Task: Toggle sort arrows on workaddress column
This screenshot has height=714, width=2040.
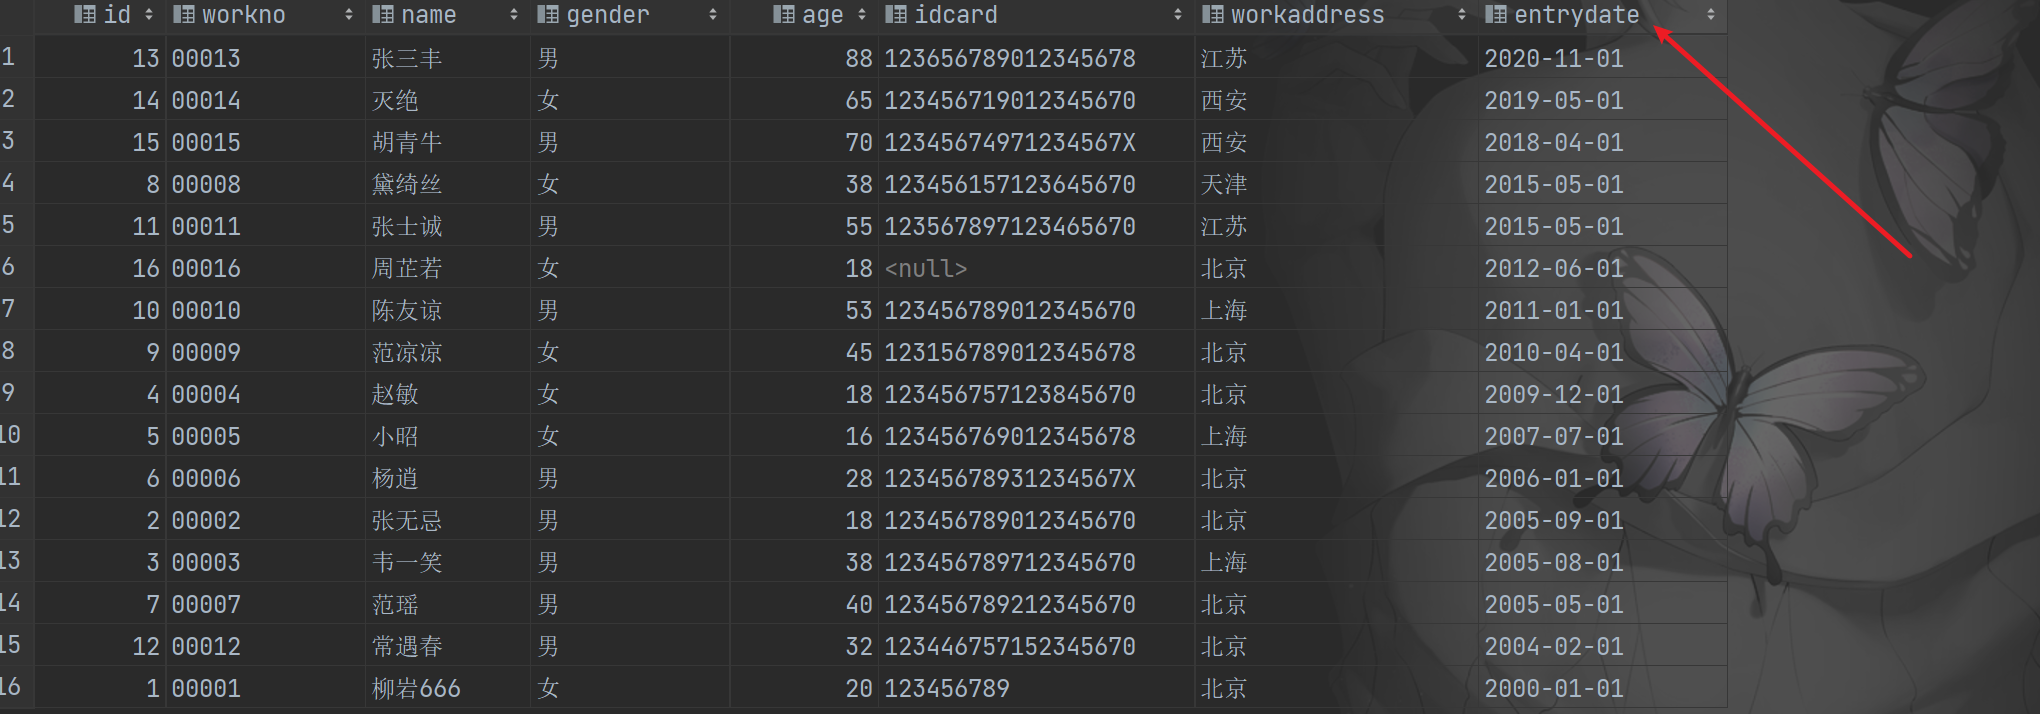Action: click(x=1462, y=15)
